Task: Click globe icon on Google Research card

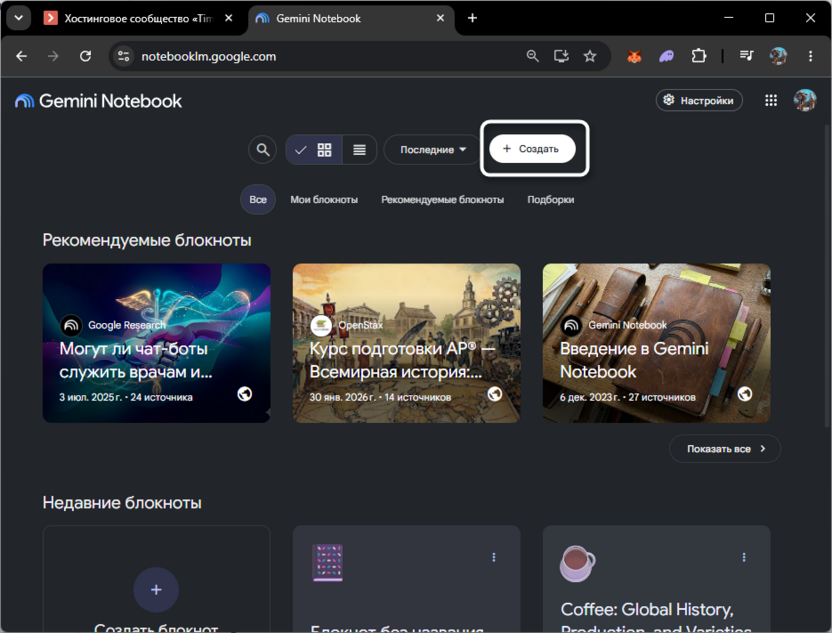Action: click(x=245, y=394)
